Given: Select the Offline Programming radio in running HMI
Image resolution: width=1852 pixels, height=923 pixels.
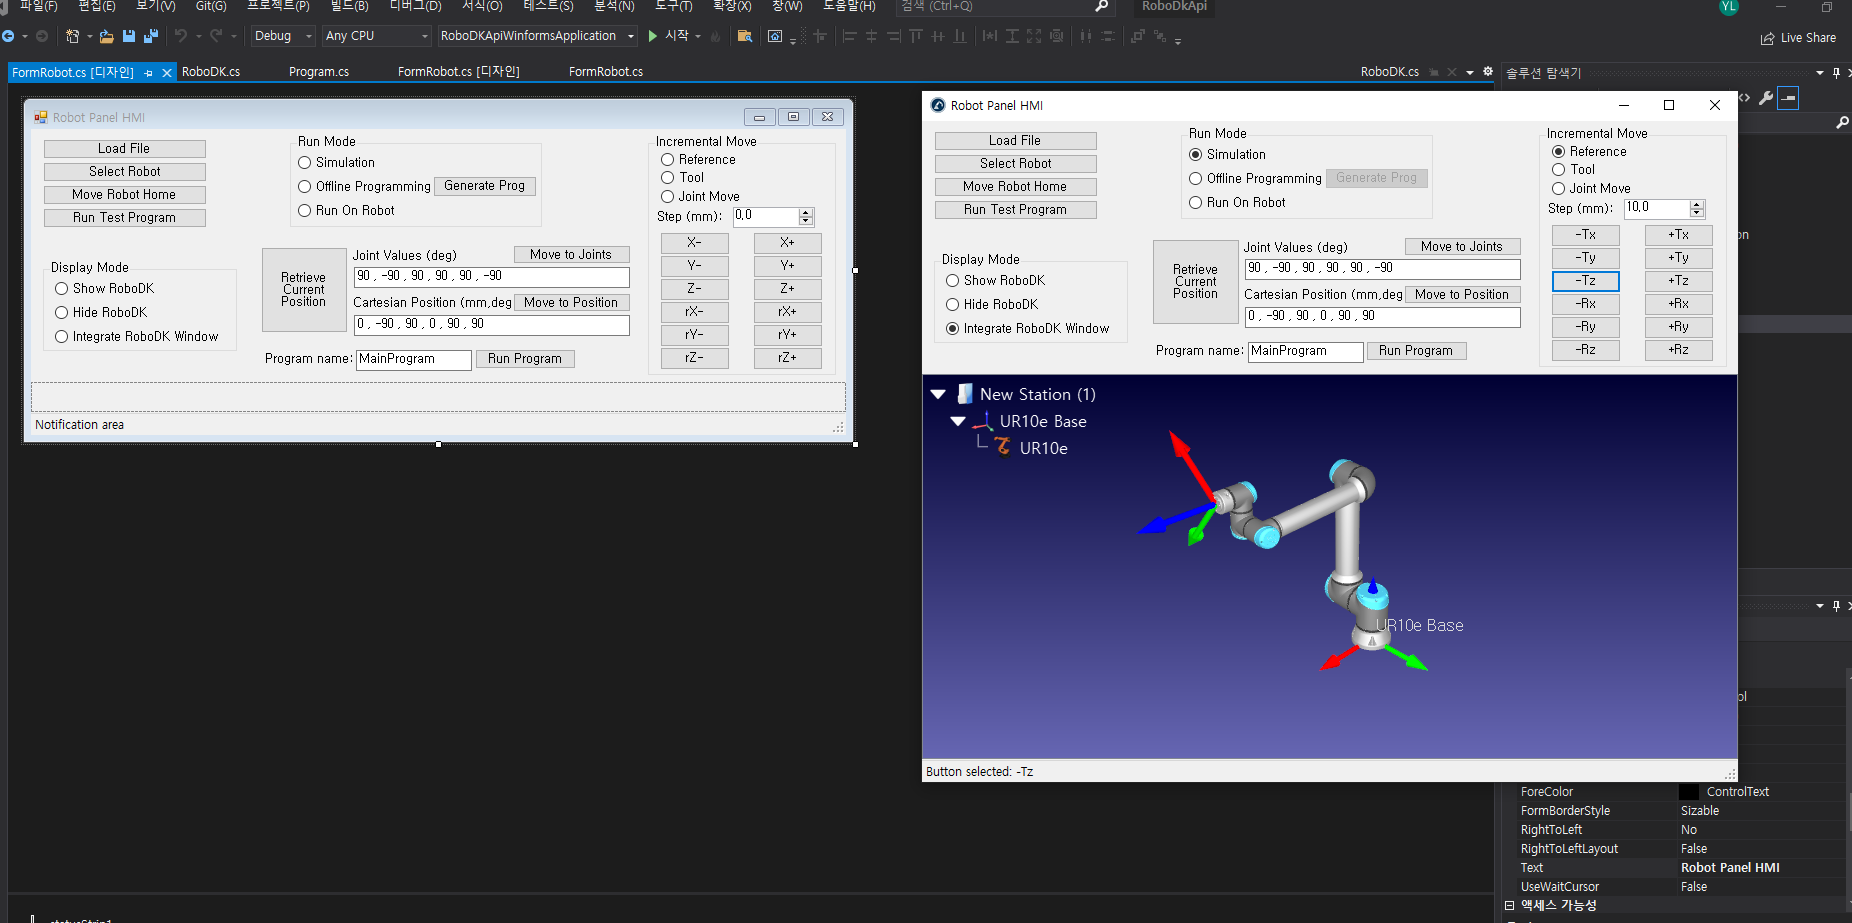Looking at the screenshot, I should pos(1195,178).
